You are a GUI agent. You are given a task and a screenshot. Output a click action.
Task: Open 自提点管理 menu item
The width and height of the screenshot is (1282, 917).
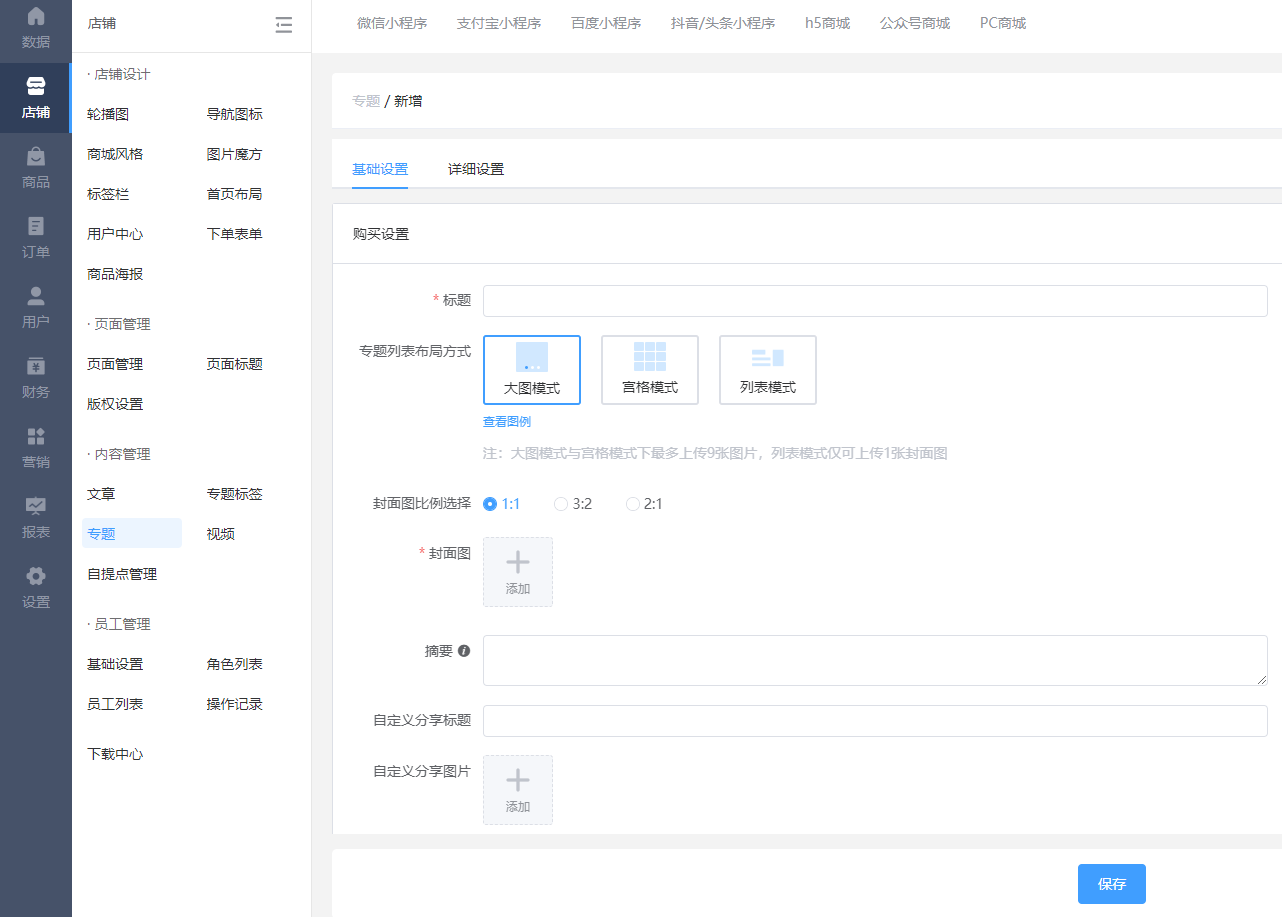click(x=122, y=574)
